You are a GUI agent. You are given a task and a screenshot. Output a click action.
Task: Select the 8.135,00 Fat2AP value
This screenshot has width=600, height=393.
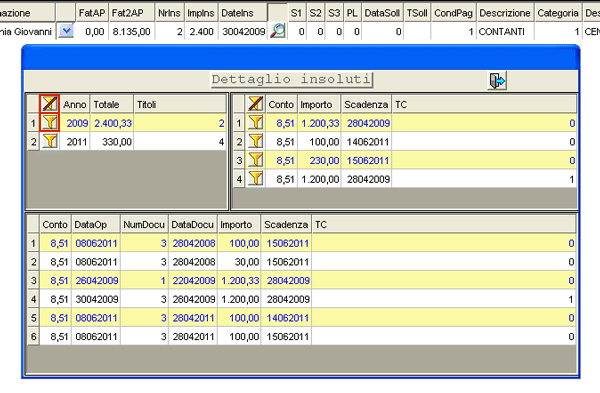click(132, 31)
